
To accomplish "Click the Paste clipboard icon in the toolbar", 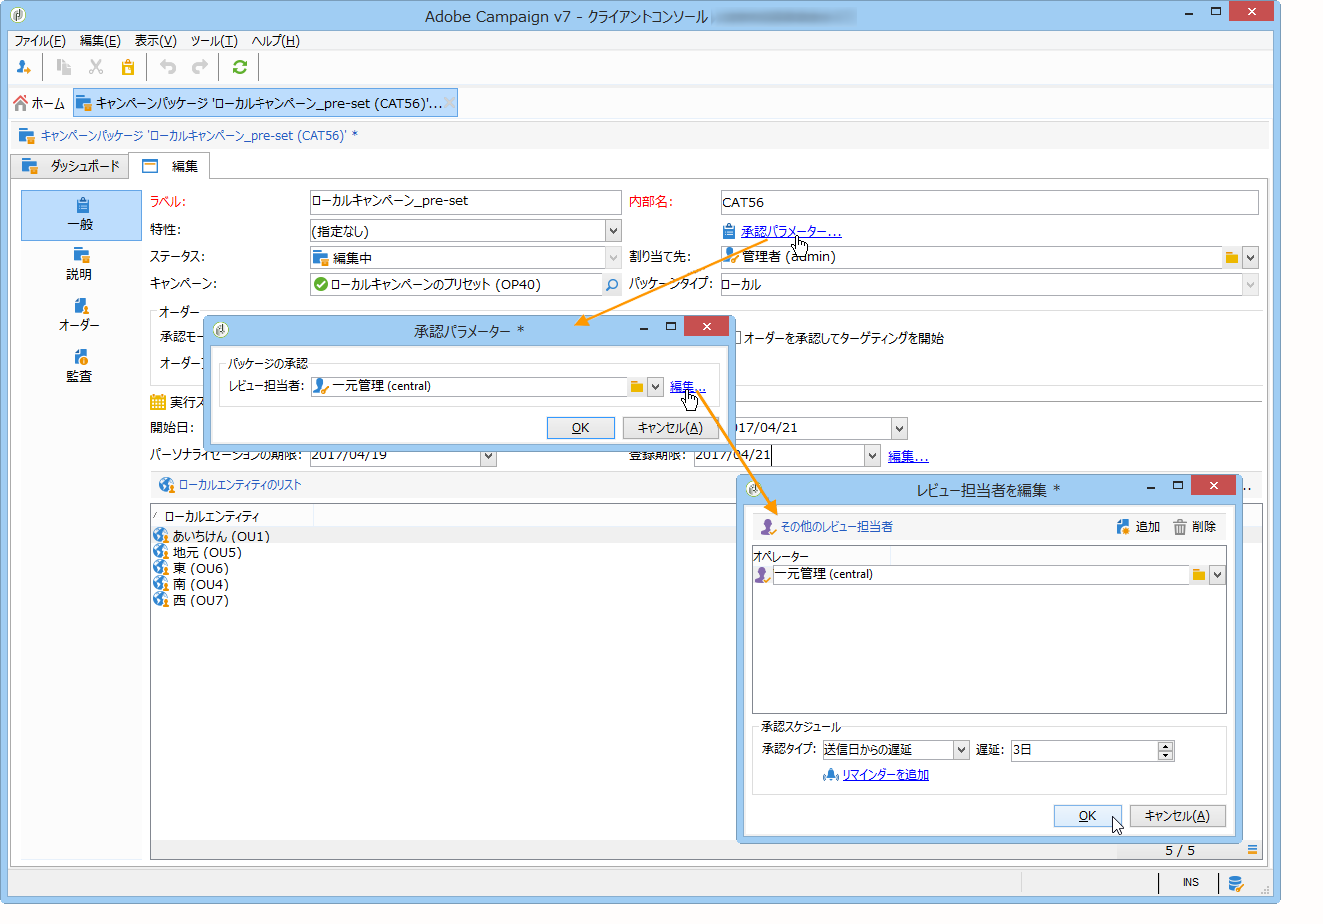I will click(128, 67).
